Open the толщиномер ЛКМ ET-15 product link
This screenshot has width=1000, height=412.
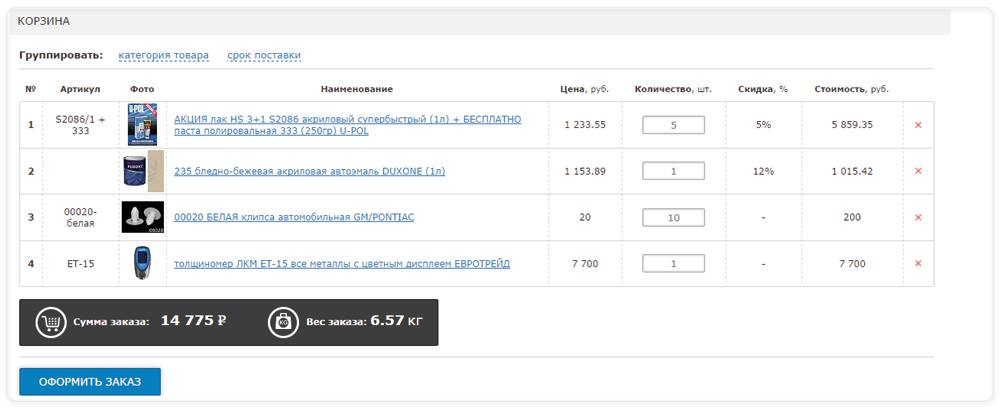pyautogui.click(x=342, y=264)
